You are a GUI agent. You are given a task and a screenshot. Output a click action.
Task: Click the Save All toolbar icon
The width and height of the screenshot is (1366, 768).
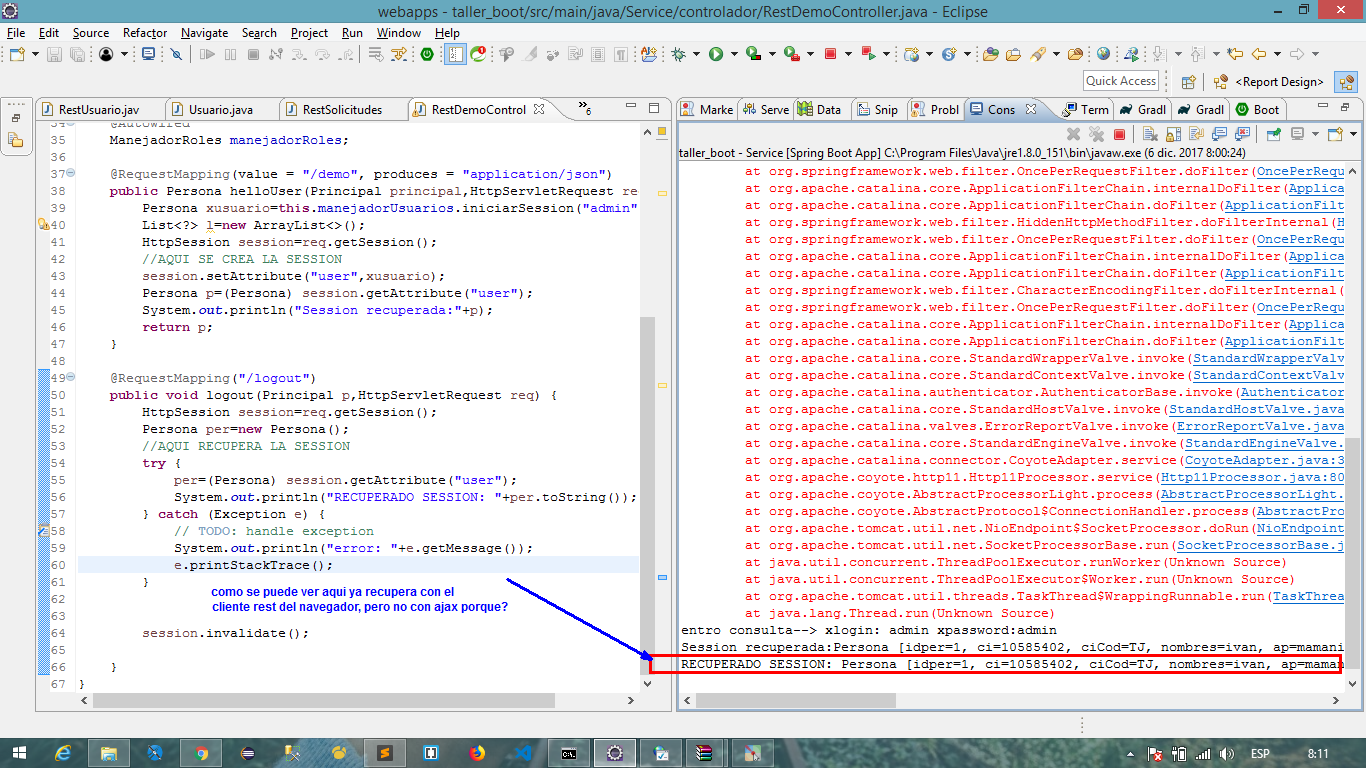(x=77, y=54)
